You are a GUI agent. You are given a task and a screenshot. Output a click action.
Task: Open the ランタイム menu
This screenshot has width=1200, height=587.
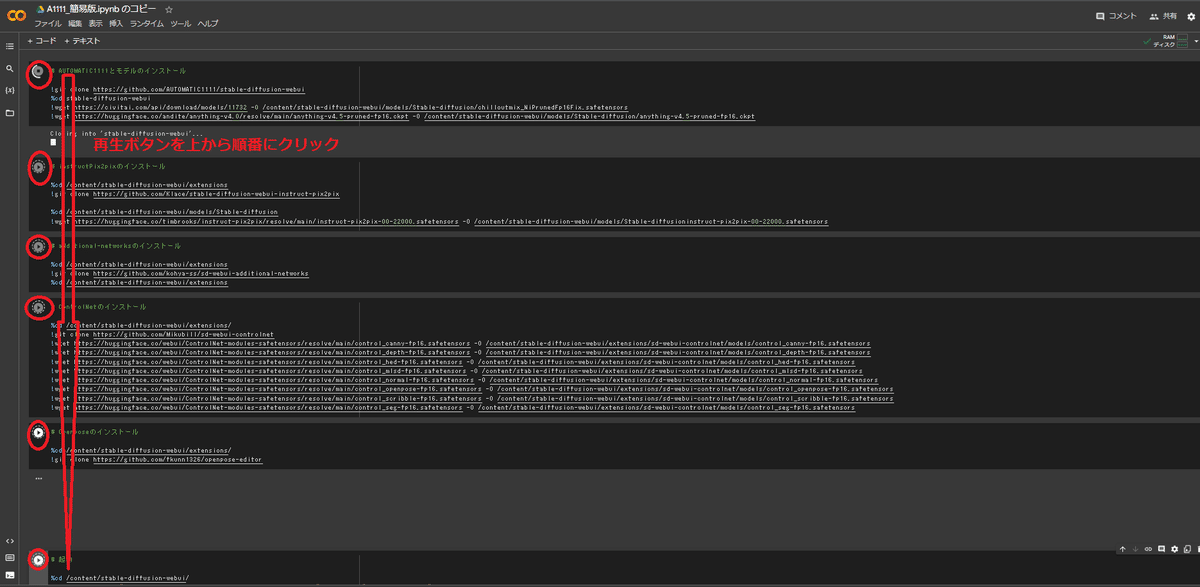click(147, 23)
